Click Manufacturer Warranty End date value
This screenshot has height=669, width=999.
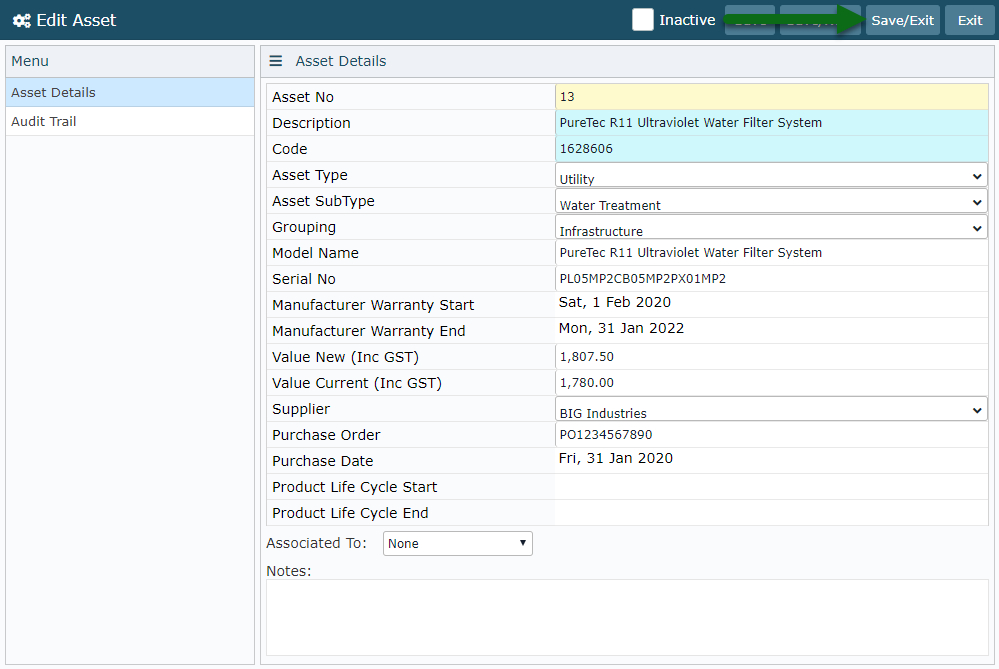pyautogui.click(x=621, y=329)
